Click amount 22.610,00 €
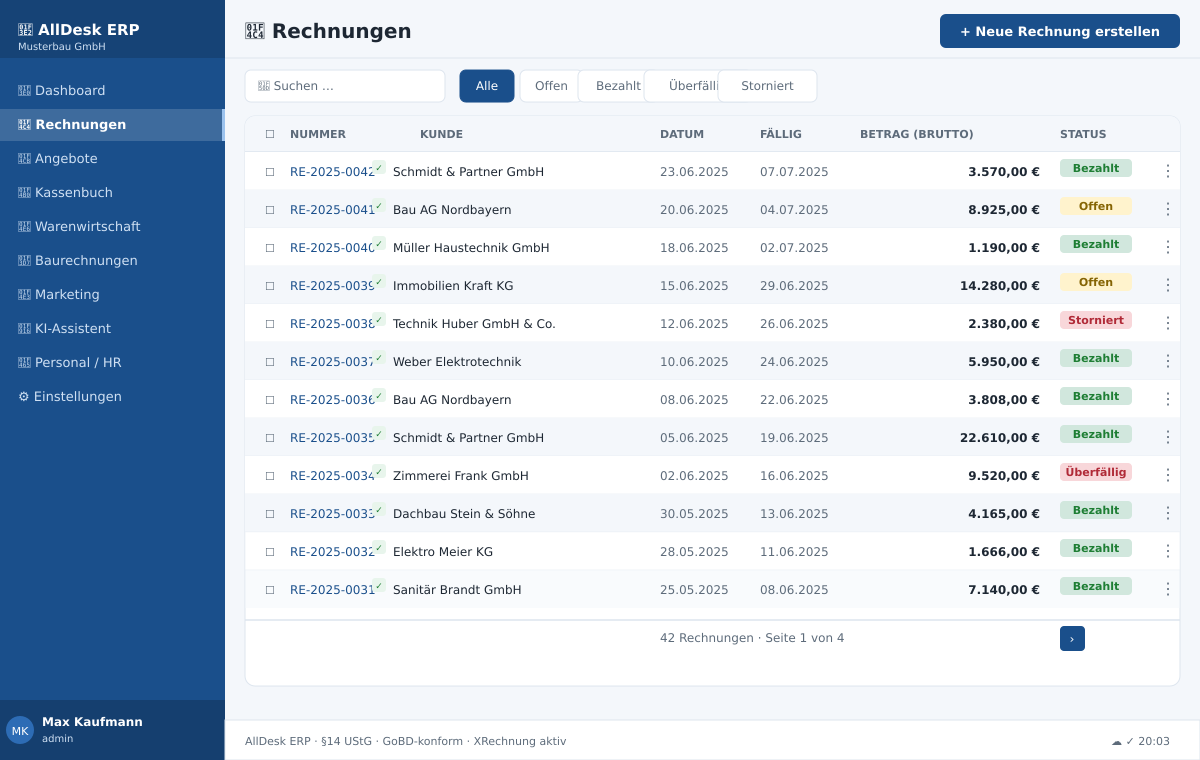Screen dimensions: 1200x760 click(1000, 438)
